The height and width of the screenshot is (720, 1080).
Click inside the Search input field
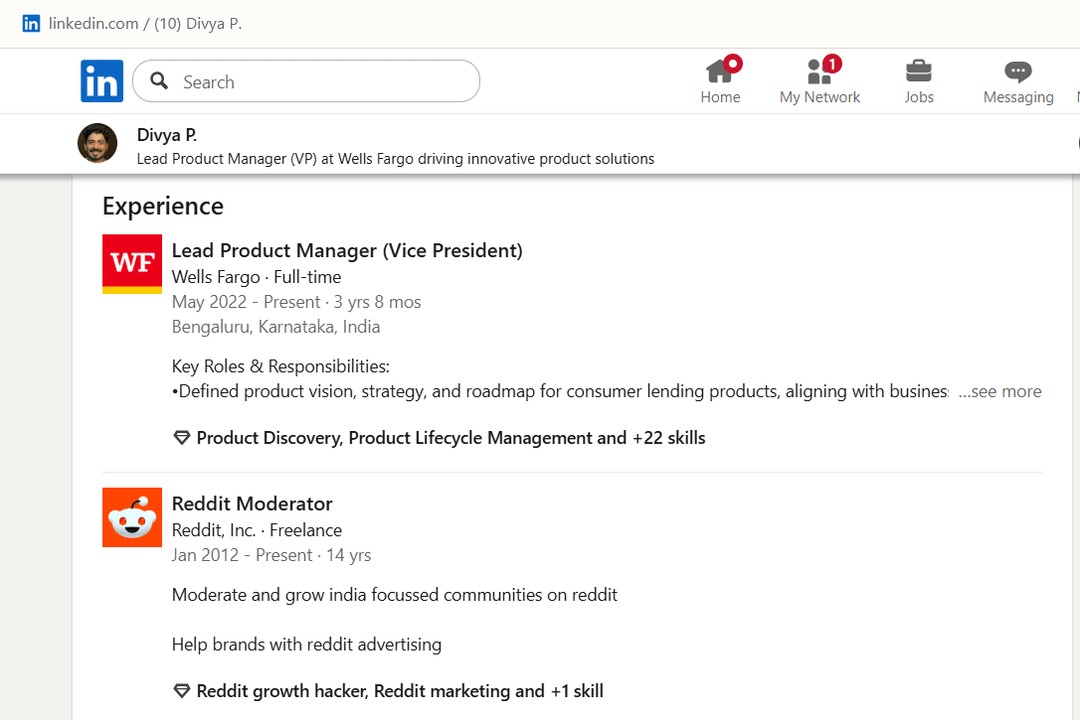click(x=320, y=82)
